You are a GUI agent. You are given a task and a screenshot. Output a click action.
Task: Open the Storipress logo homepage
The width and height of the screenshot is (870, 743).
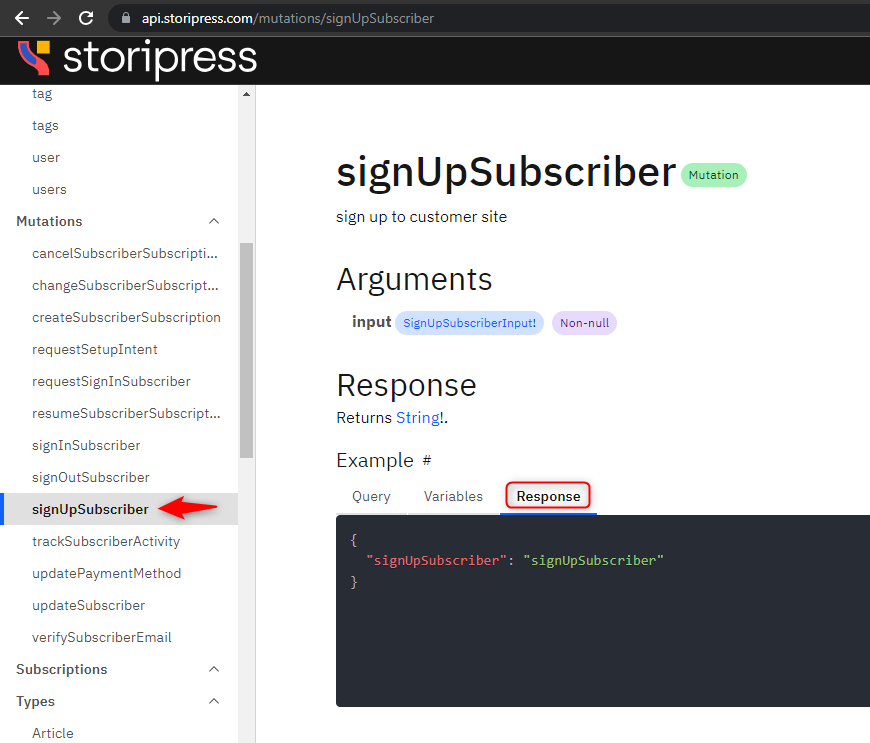tap(137, 58)
